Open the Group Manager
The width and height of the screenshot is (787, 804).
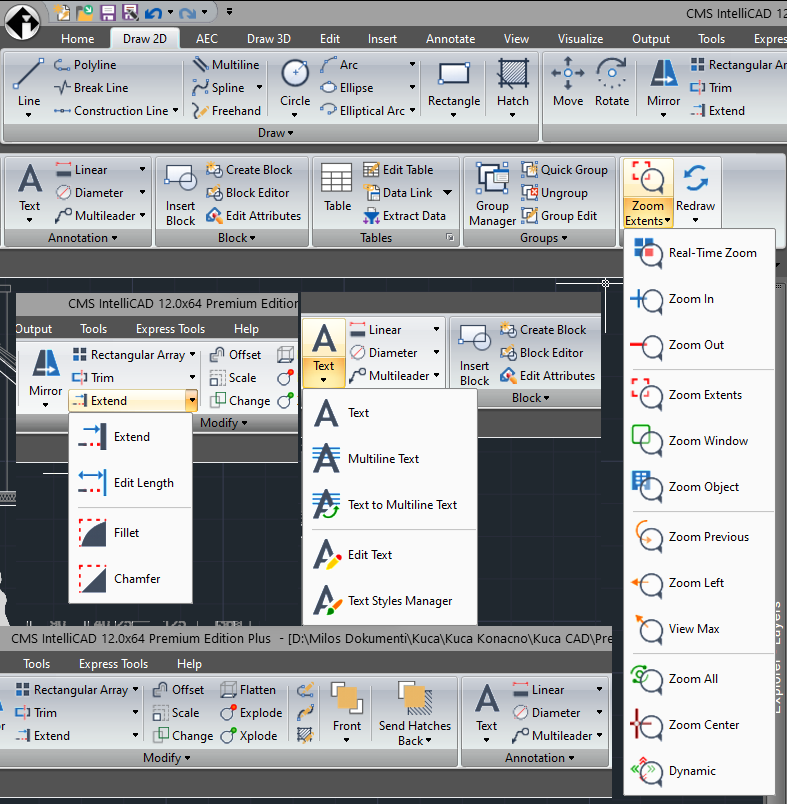[x=492, y=195]
